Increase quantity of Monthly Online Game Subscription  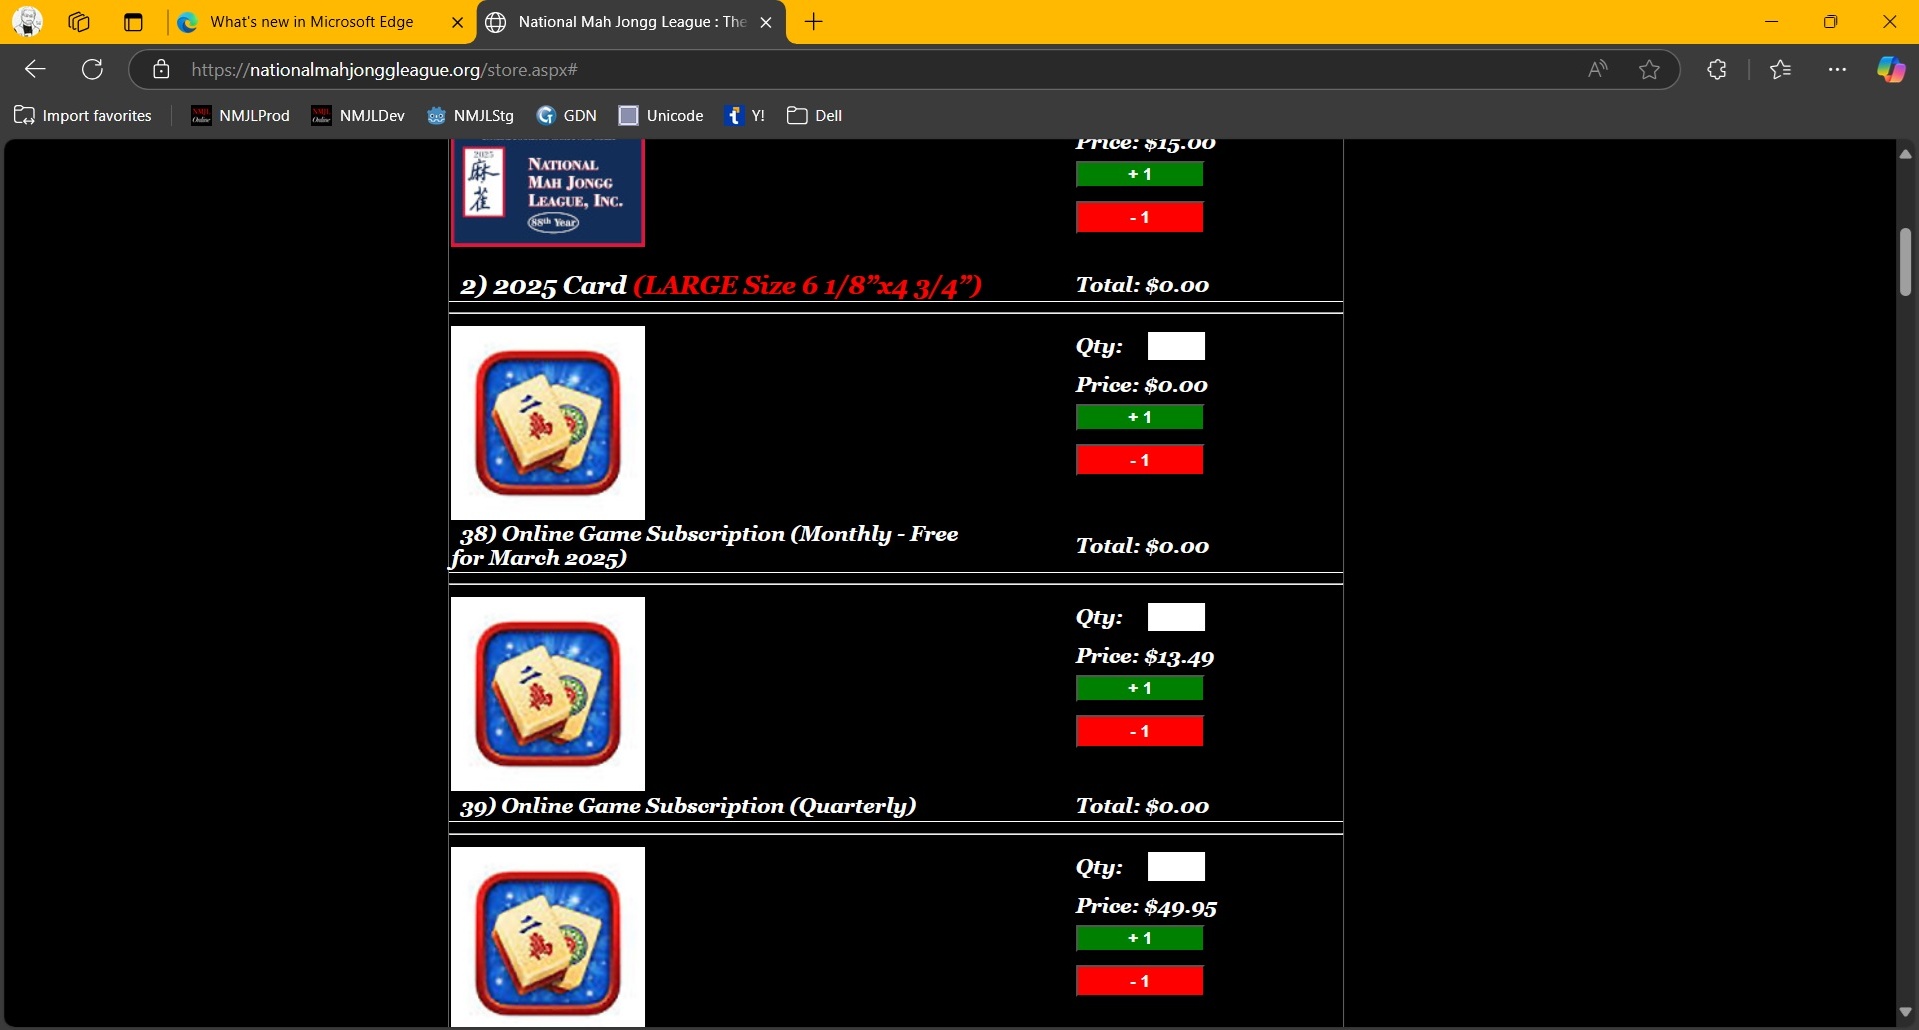tap(1139, 417)
